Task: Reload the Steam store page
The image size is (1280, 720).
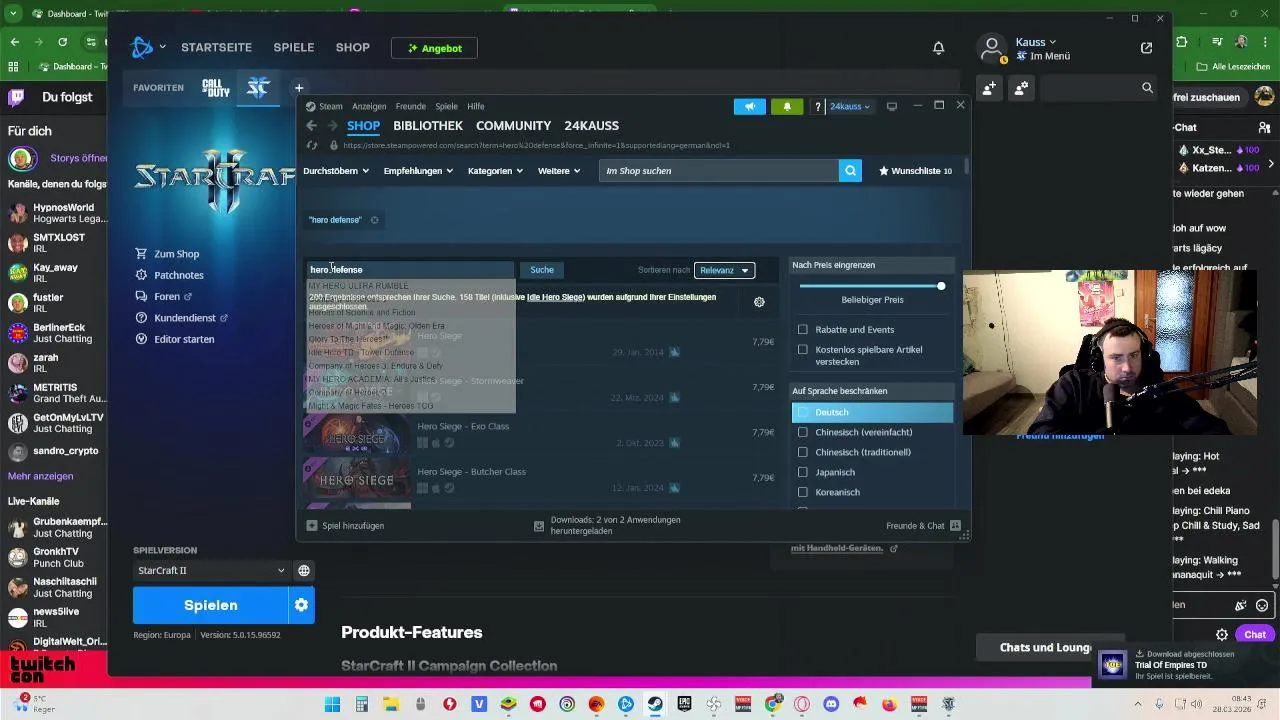Action: point(312,145)
